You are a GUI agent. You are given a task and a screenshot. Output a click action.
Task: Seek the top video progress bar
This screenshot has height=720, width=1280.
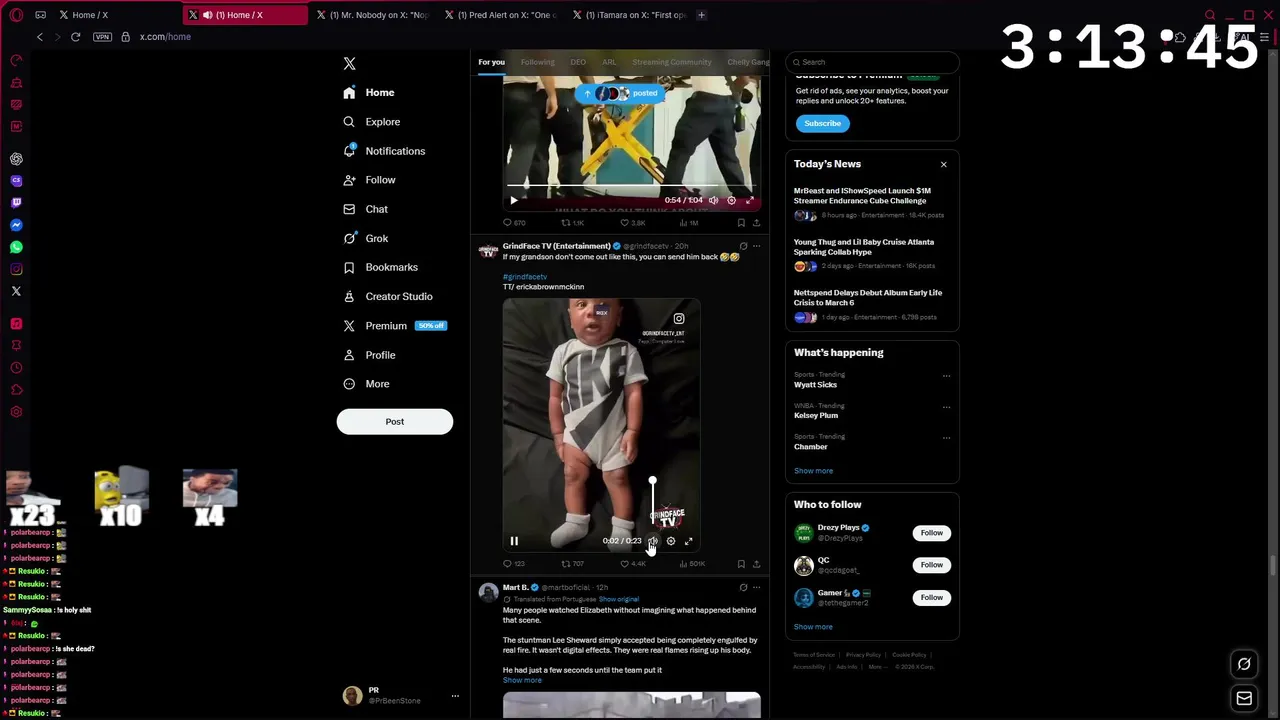pos(632,186)
